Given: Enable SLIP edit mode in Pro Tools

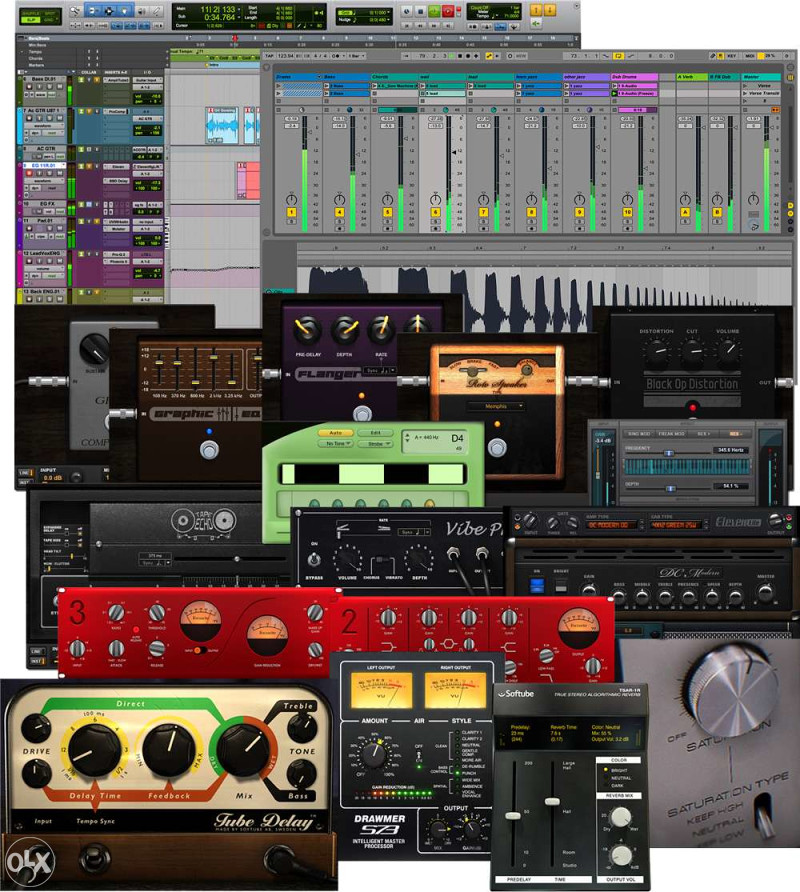Looking at the screenshot, I should pos(30,19).
